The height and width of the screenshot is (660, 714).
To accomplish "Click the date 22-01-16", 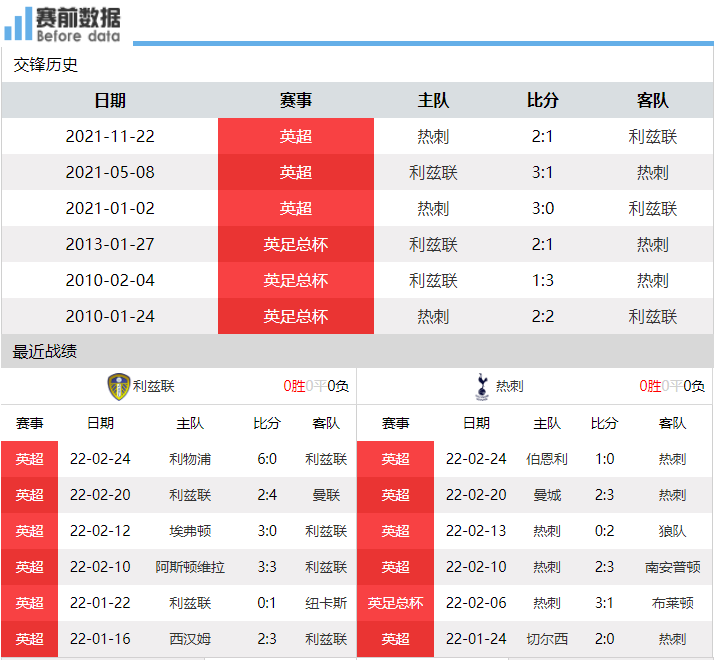I will point(100,639).
